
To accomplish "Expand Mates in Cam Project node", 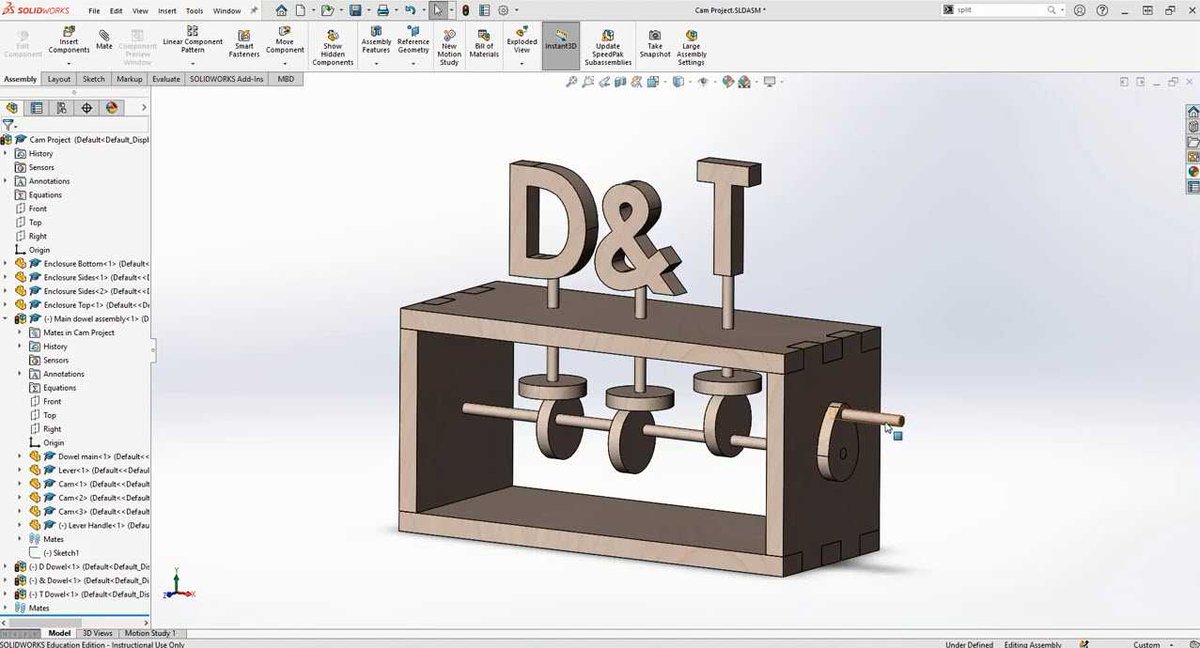I will tap(19, 332).
